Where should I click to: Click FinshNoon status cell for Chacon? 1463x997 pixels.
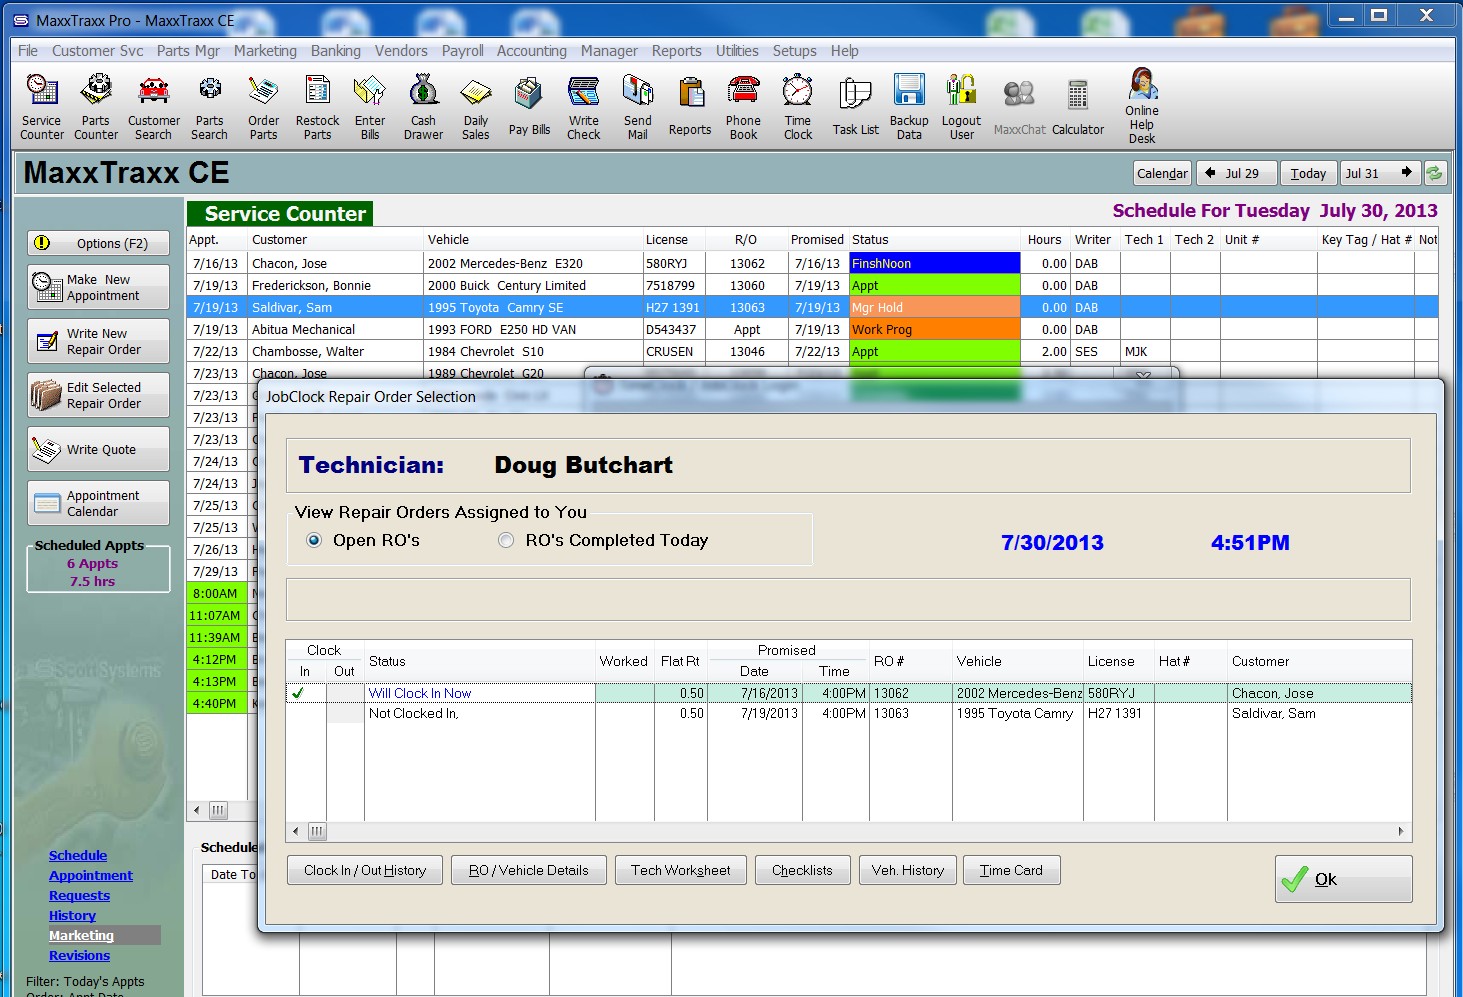pyautogui.click(x=934, y=263)
